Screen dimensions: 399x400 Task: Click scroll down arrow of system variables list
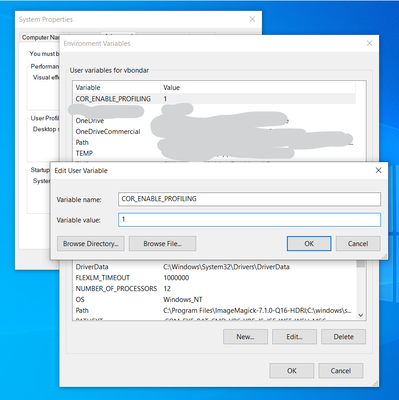pos(361,315)
